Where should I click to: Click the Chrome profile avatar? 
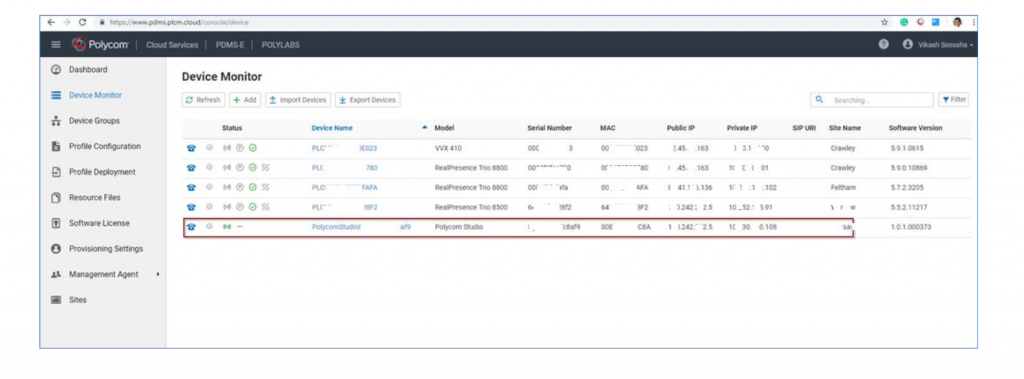957,22
